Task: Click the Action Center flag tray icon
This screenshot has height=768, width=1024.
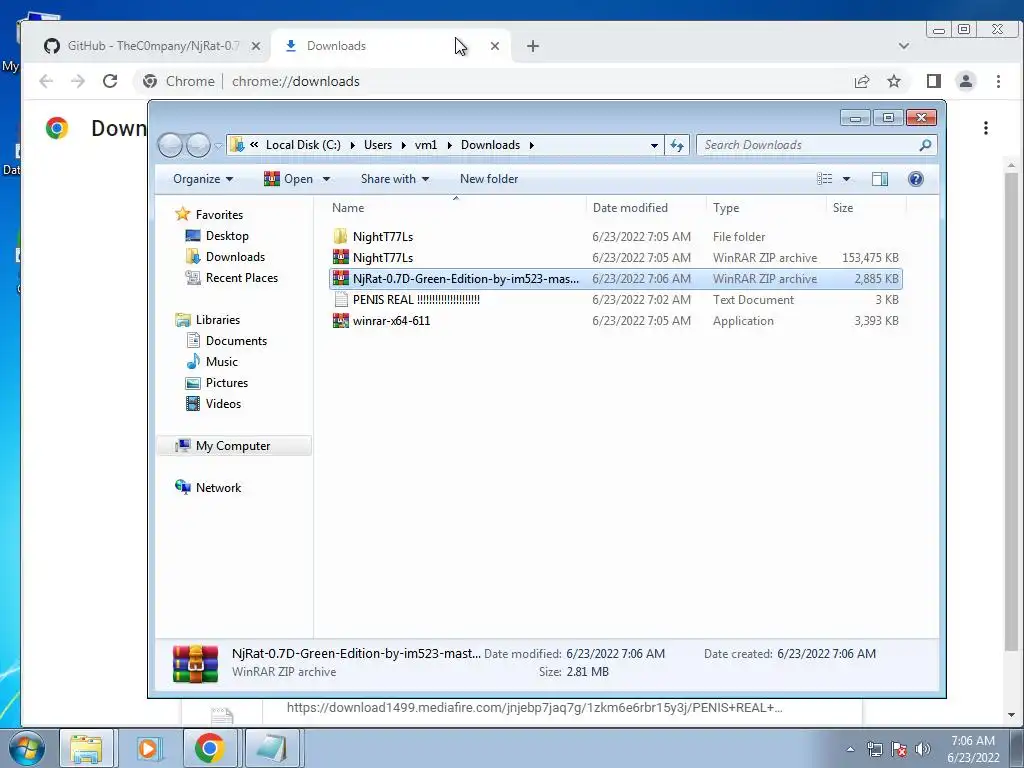Action: coord(899,749)
